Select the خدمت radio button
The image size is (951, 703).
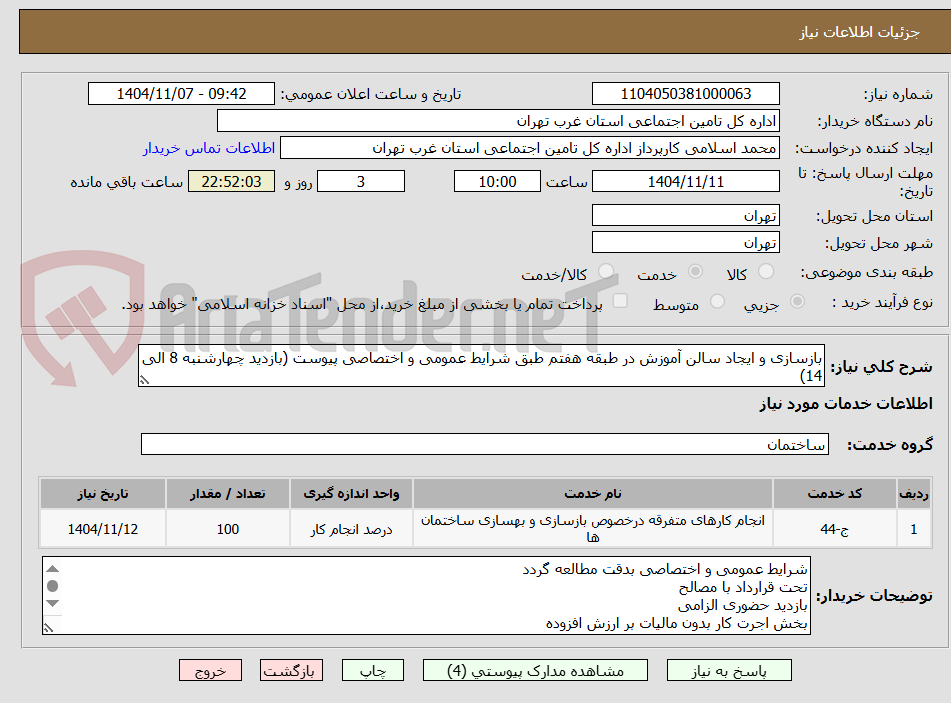pyautogui.click(x=695, y=272)
